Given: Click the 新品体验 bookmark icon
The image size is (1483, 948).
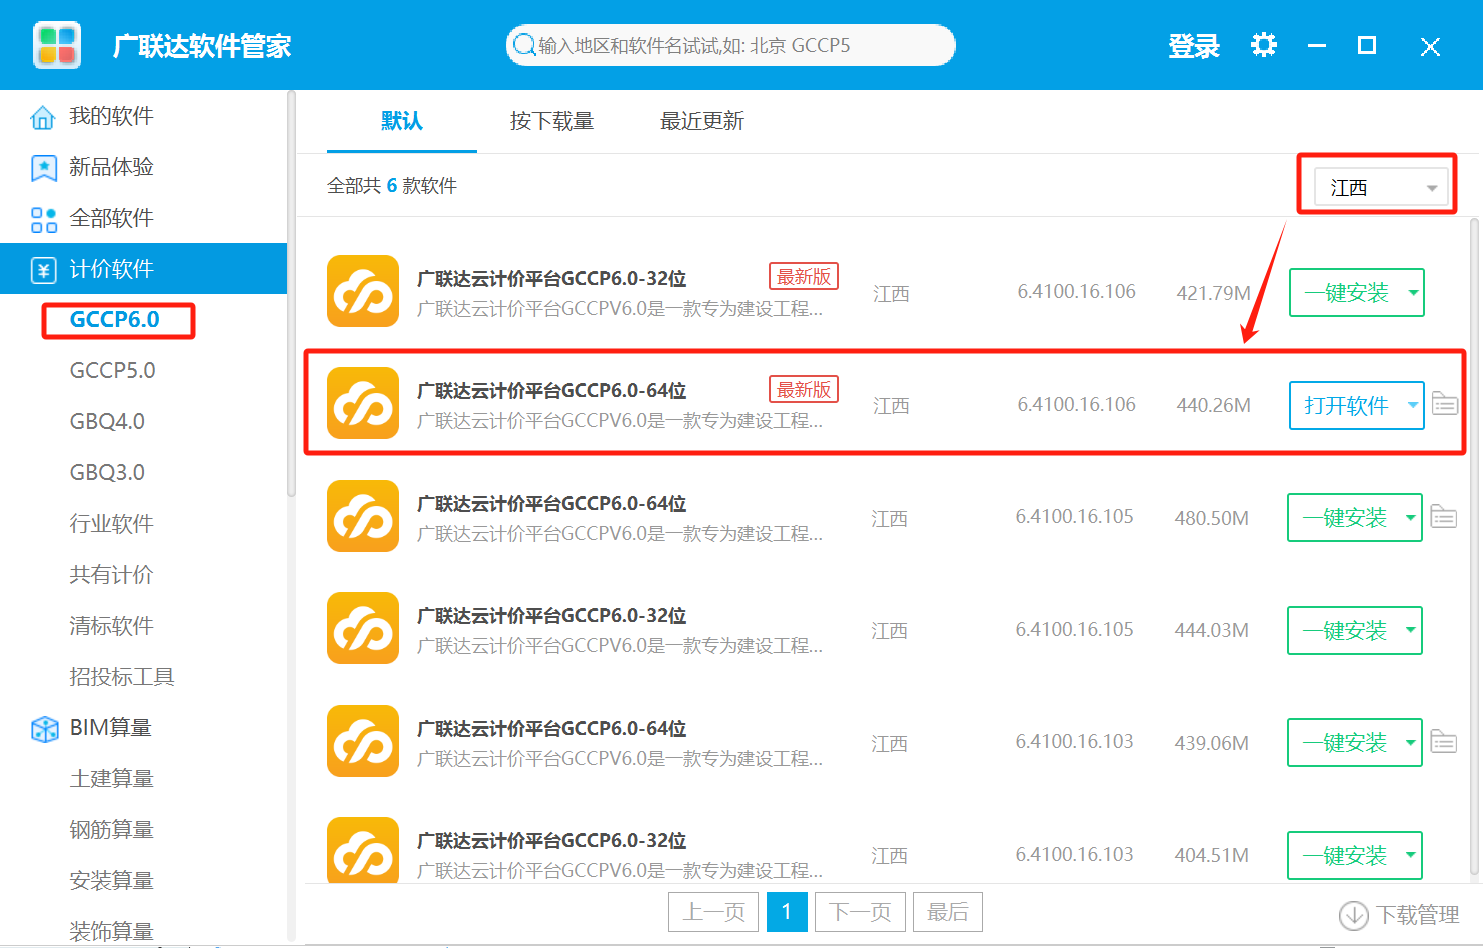Looking at the screenshot, I should point(43,168).
